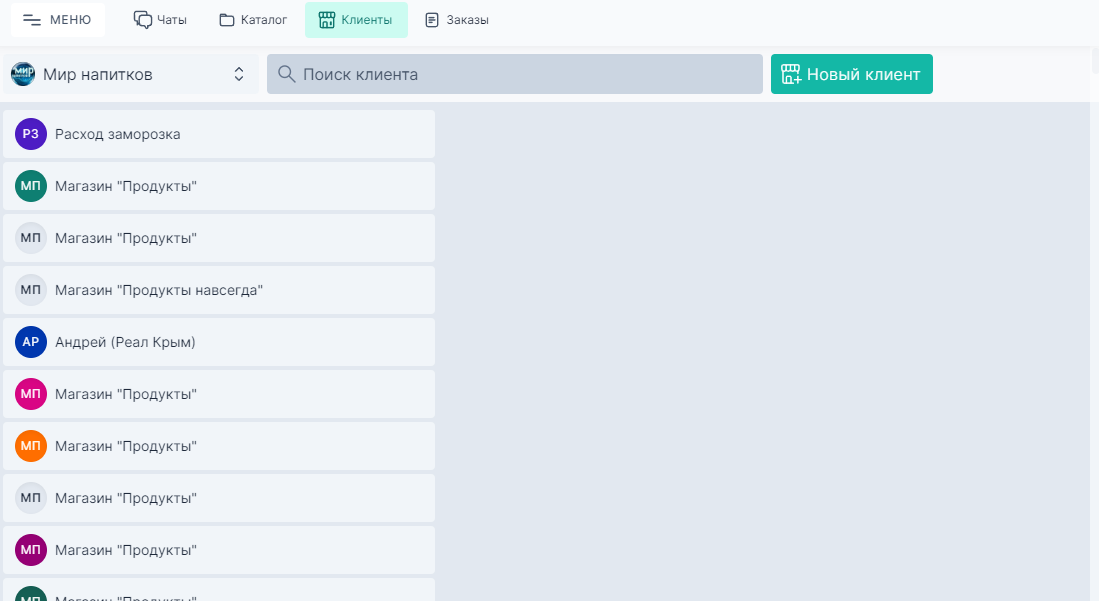Viewport: 1099px width, 601px height.
Task: Click the up-down chevron beside Мир напитков
Action: tap(239, 74)
